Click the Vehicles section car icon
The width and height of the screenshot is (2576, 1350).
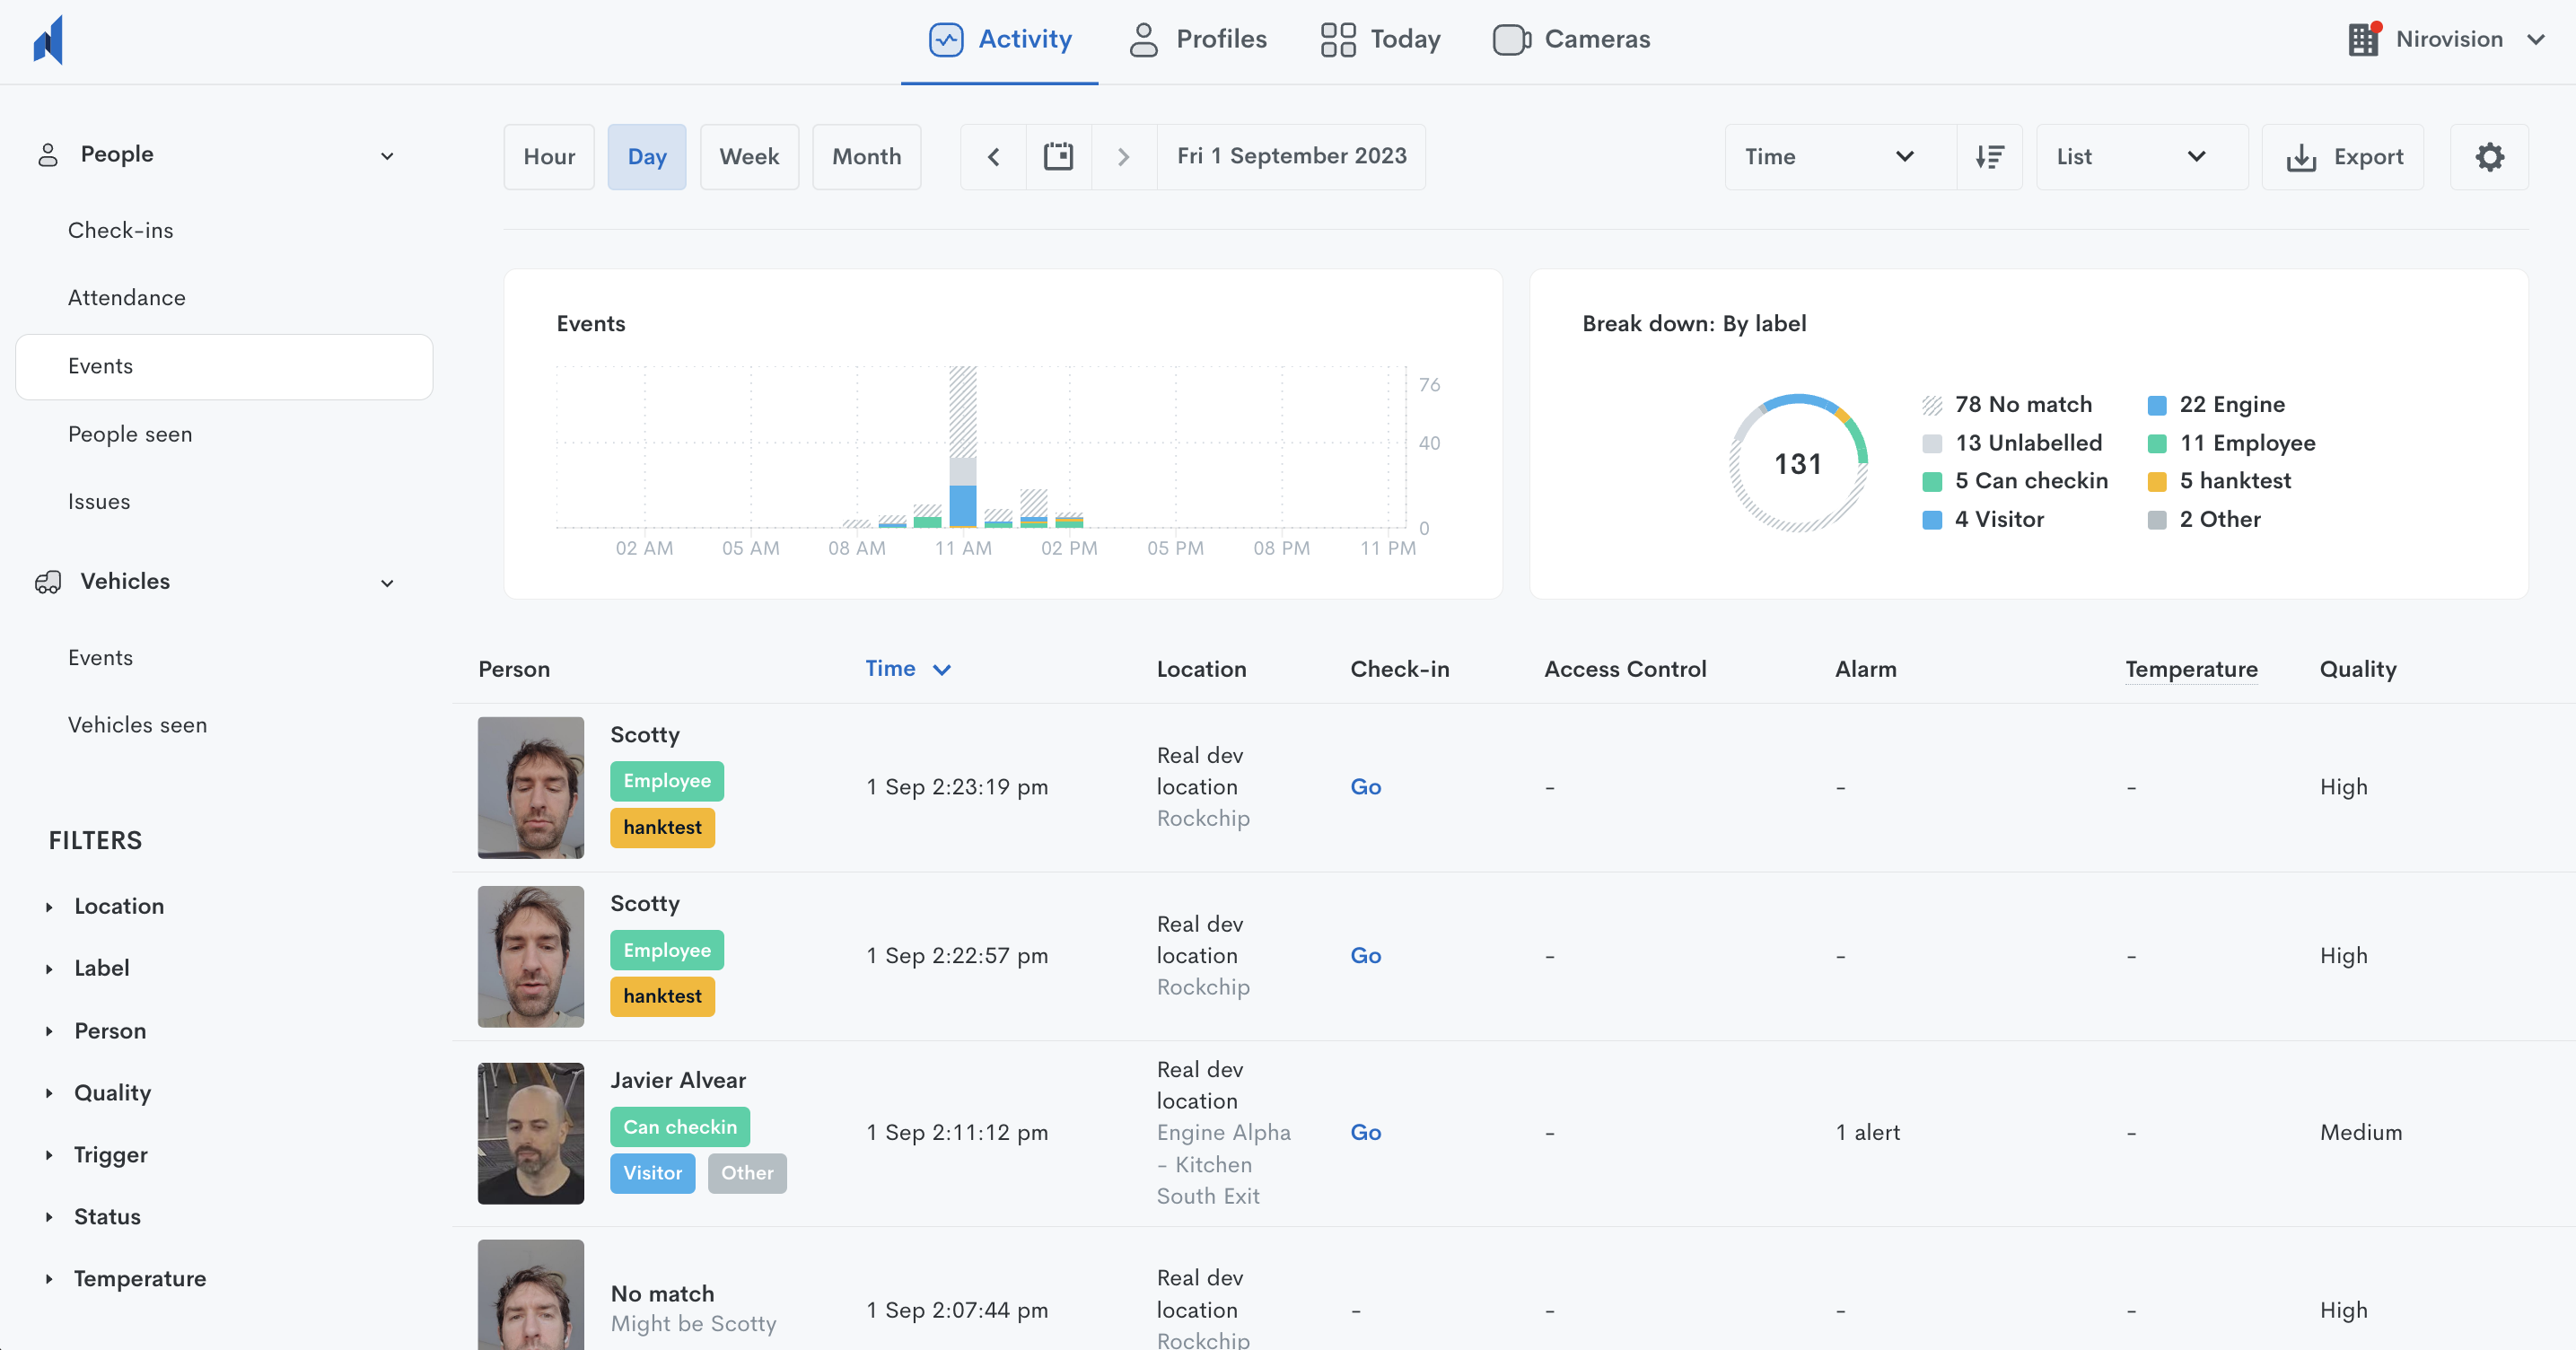[48, 582]
